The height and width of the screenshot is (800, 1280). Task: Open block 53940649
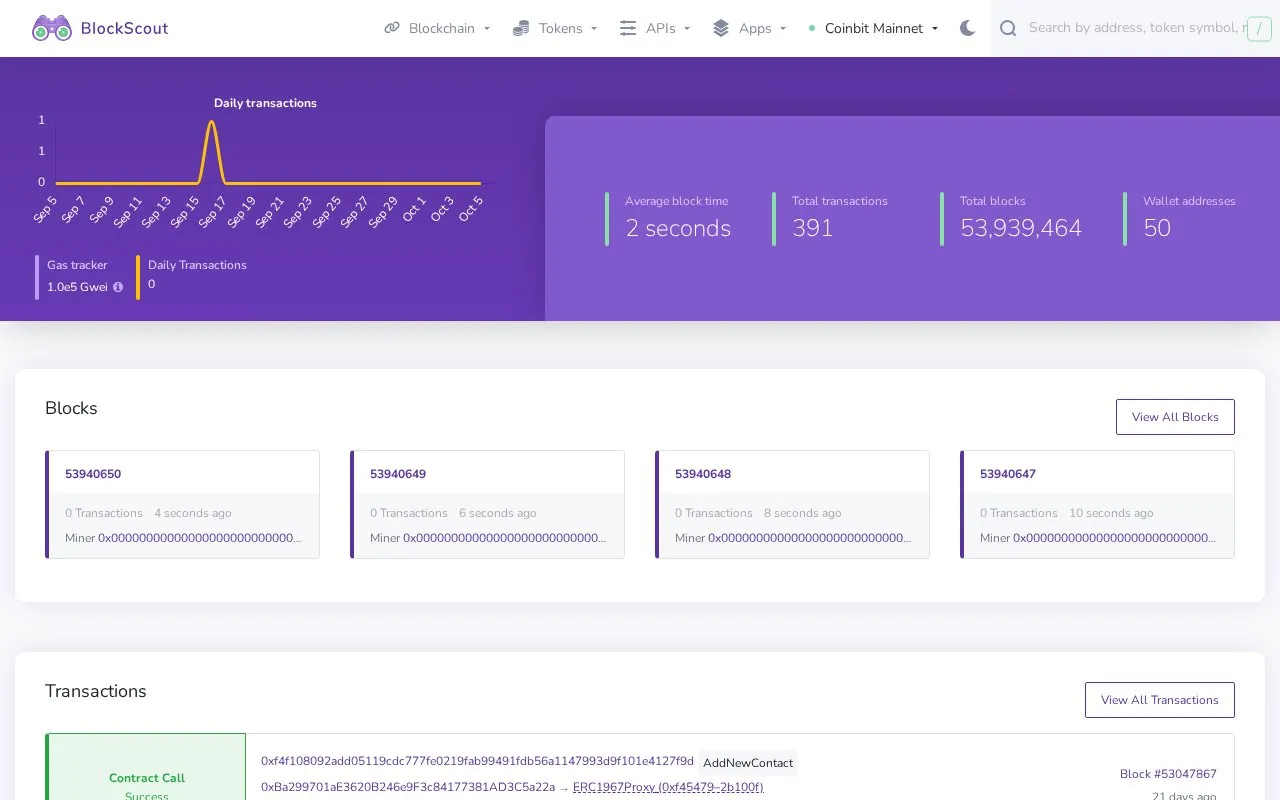click(x=398, y=474)
